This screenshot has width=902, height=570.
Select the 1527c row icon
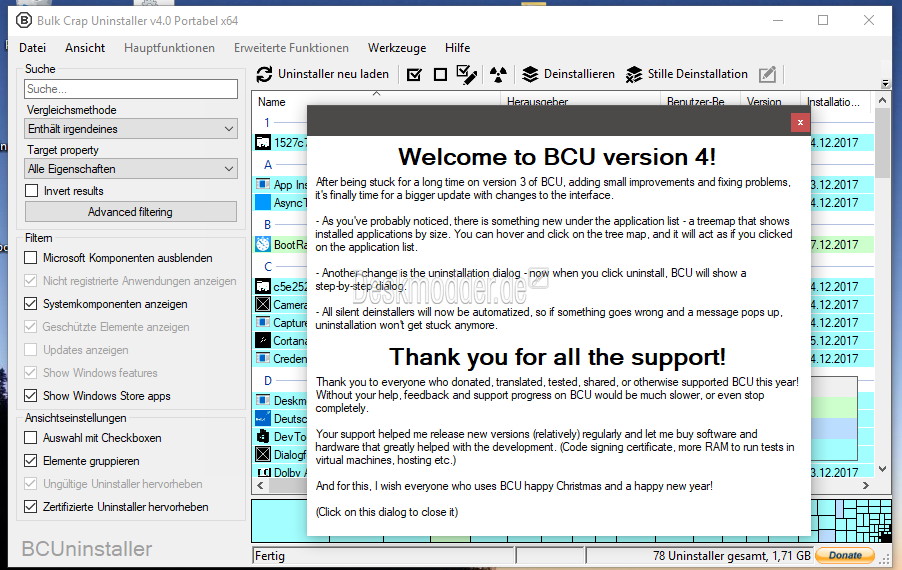pyautogui.click(x=263, y=143)
